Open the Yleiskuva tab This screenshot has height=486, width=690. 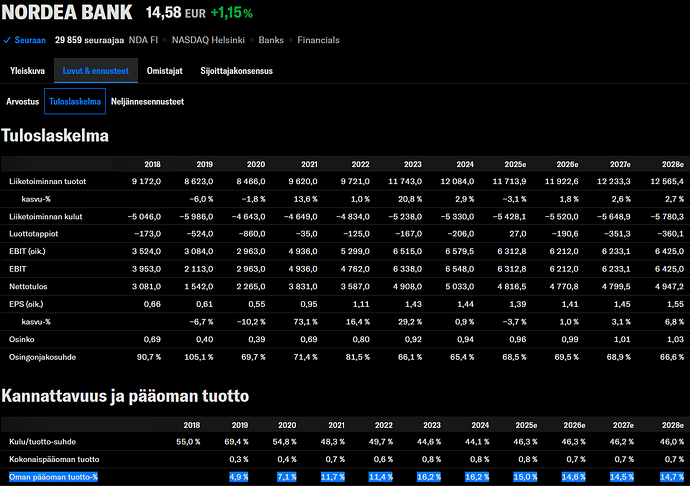point(27,71)
